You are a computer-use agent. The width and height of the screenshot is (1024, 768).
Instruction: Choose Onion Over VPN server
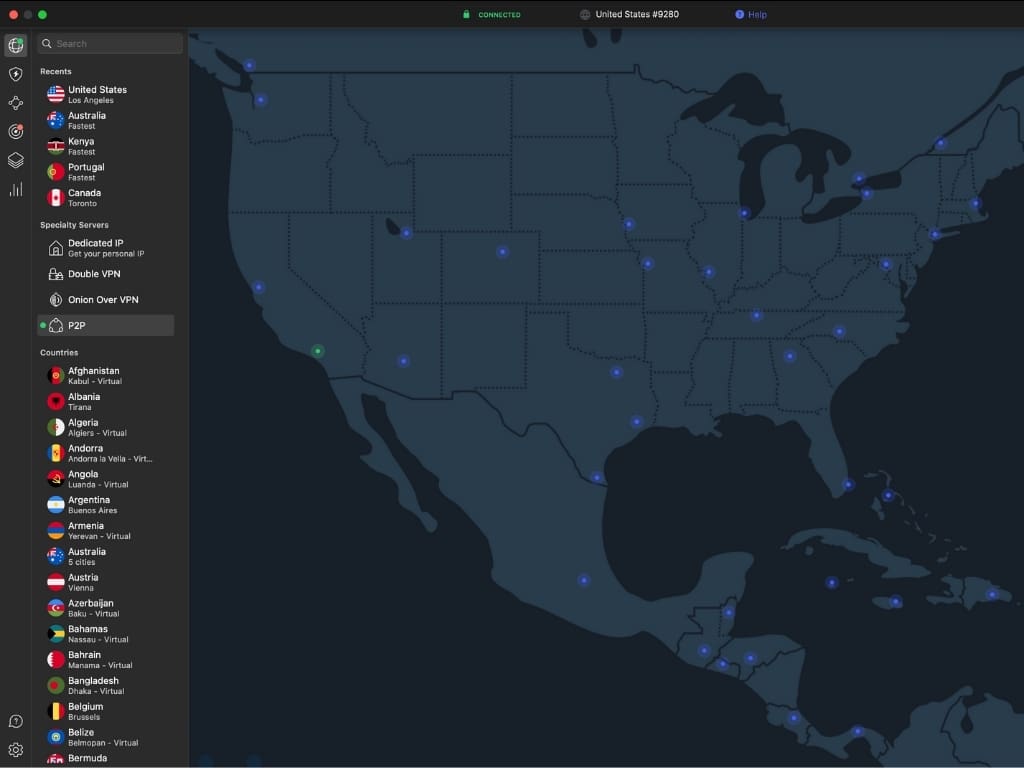[x=102, y=300]
